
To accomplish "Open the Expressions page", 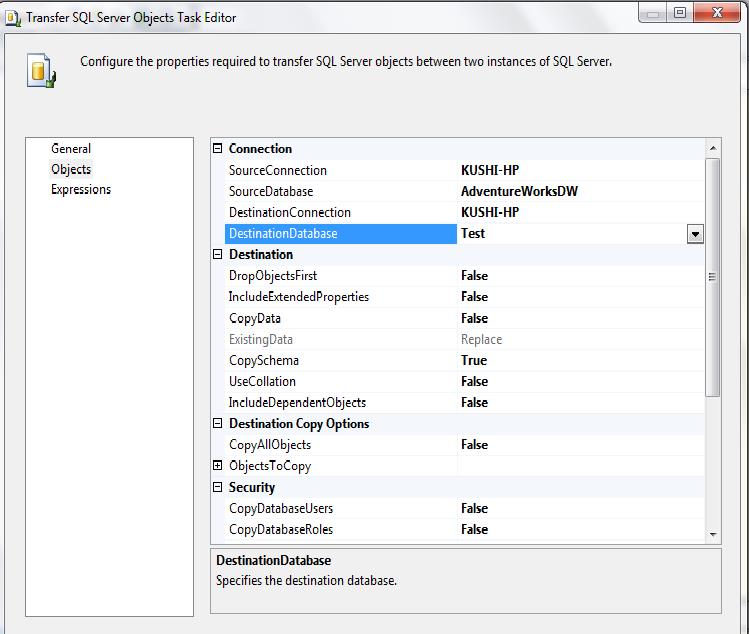I will click(81, 190).
